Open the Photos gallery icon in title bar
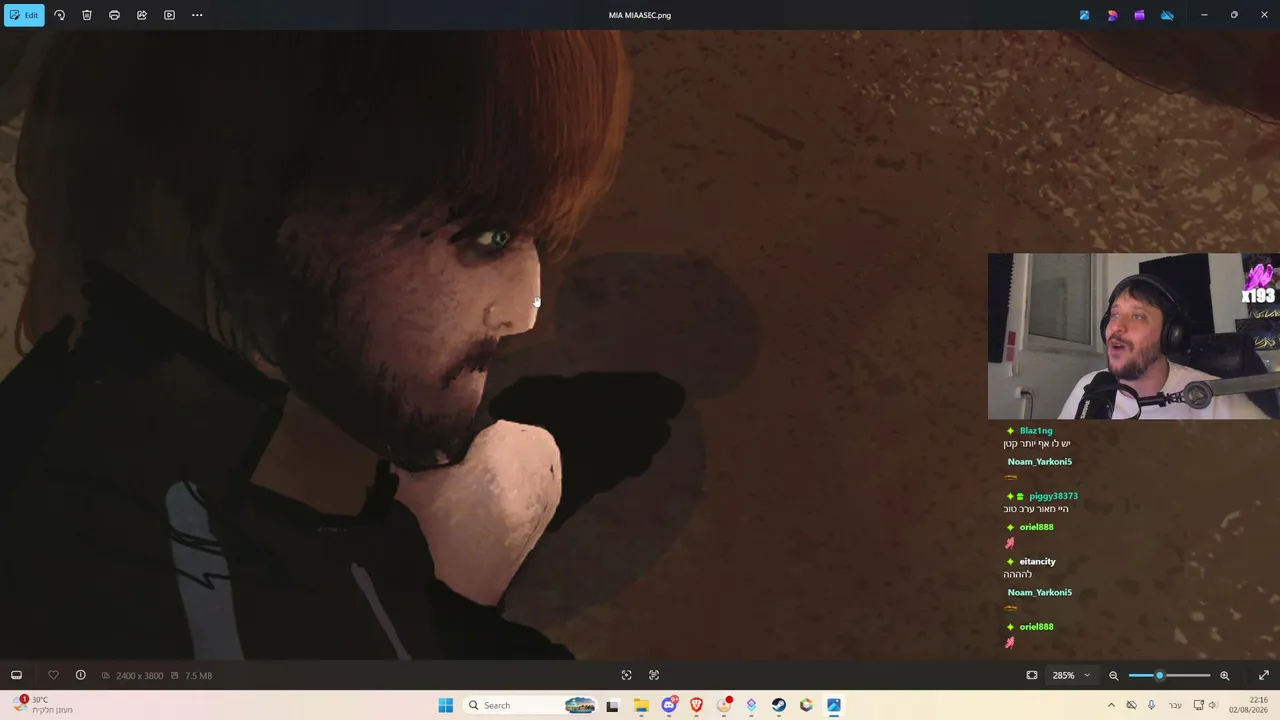 click(x=1084, y=15)
